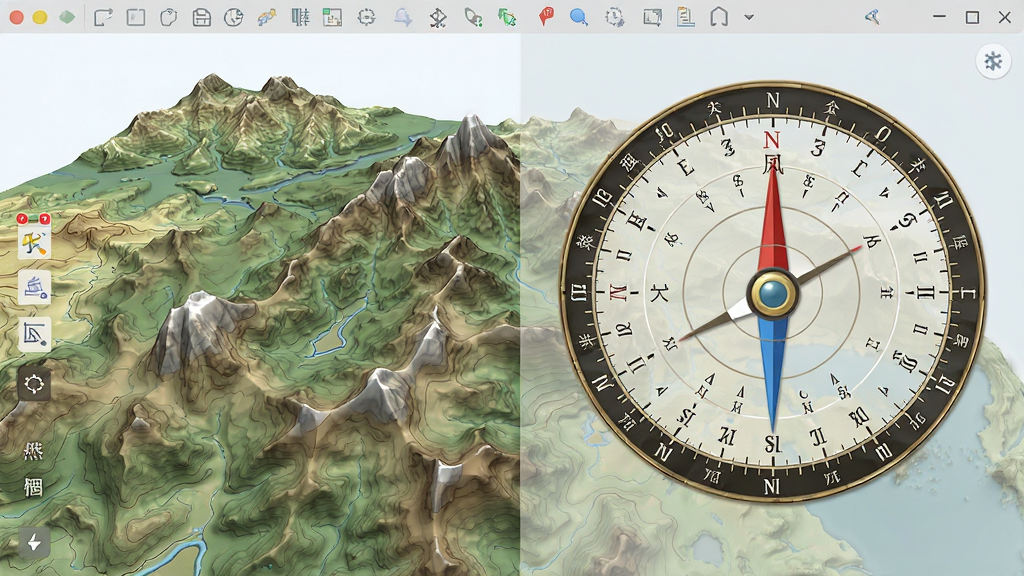Open the snowflake settings button near compass
The image size is (1024, 576).
[993, 61]
